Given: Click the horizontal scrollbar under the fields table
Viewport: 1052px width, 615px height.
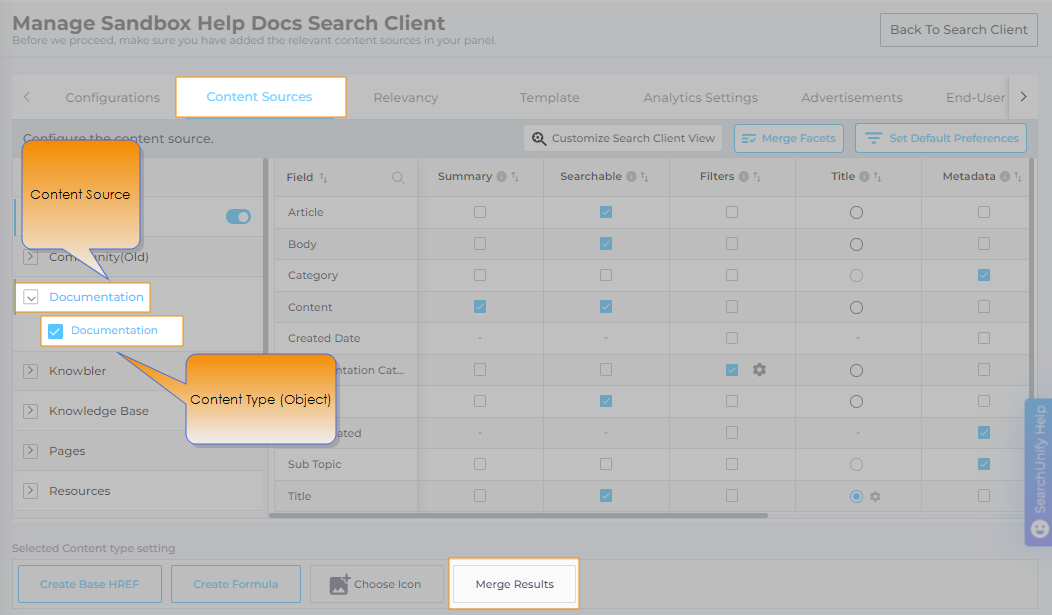Looking at the screenshot, I should point(518,516).
